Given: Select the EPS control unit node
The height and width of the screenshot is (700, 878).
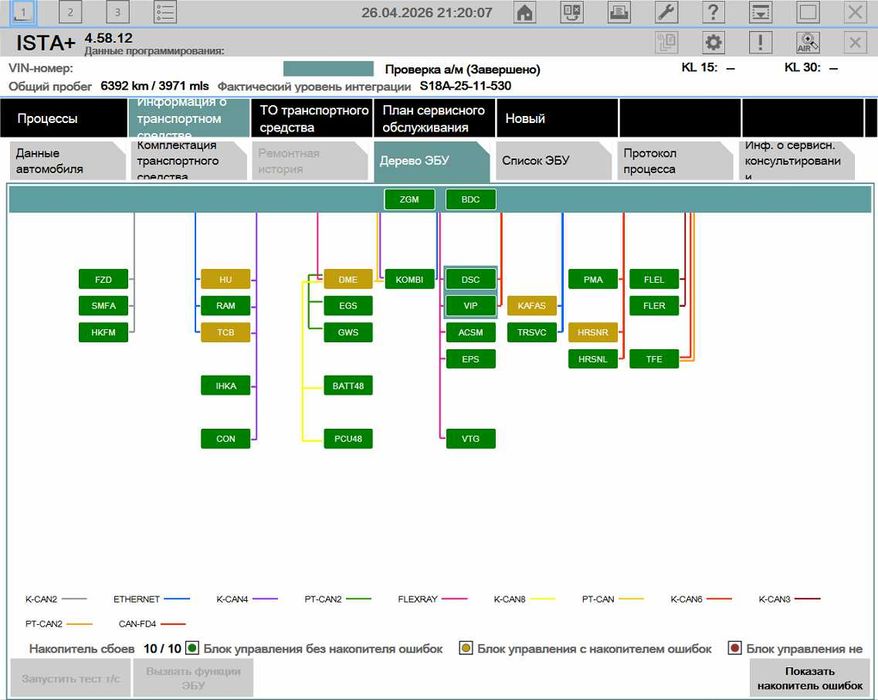Looking at the screenshot, I should click(470, 359).
